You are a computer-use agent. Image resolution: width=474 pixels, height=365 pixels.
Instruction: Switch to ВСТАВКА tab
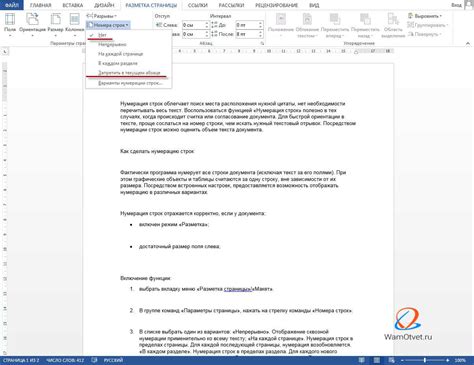[x=73, y=5]
